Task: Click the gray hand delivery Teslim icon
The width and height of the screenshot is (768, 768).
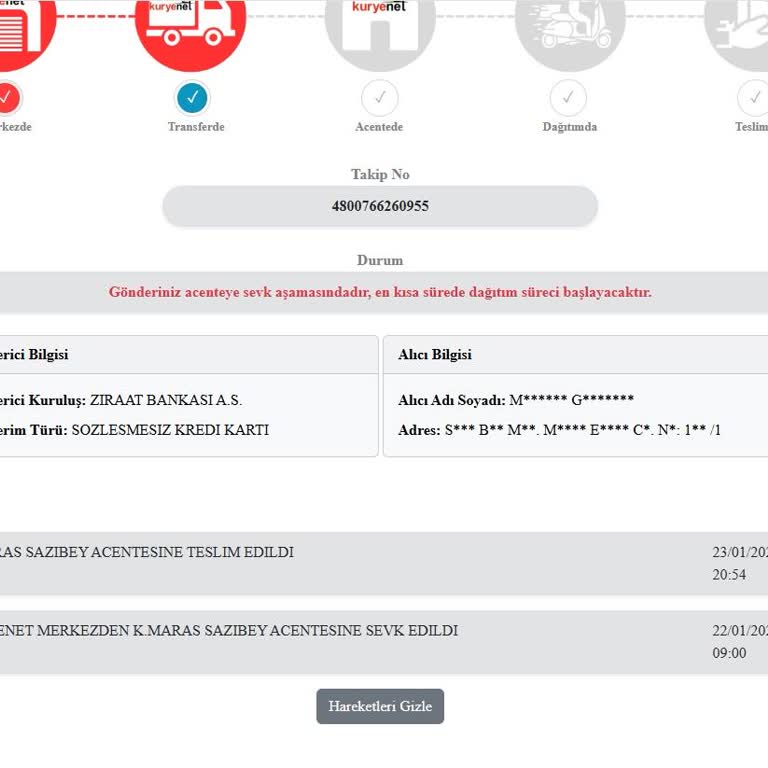Action: [x=736, y=29]
